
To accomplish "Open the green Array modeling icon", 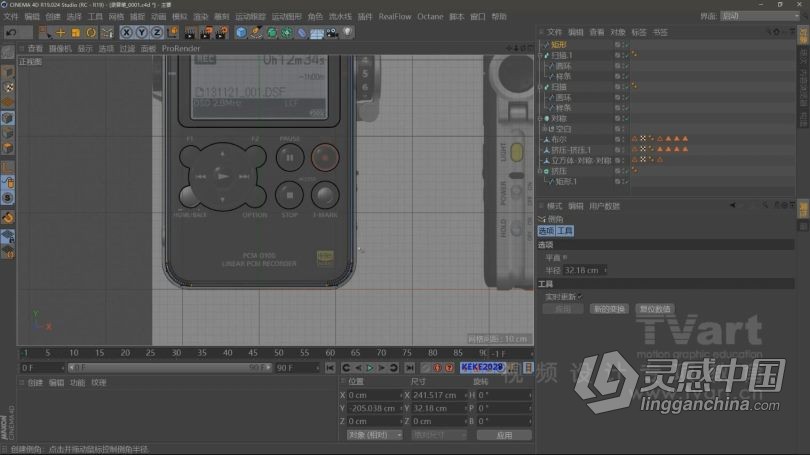I will [287, 33].
